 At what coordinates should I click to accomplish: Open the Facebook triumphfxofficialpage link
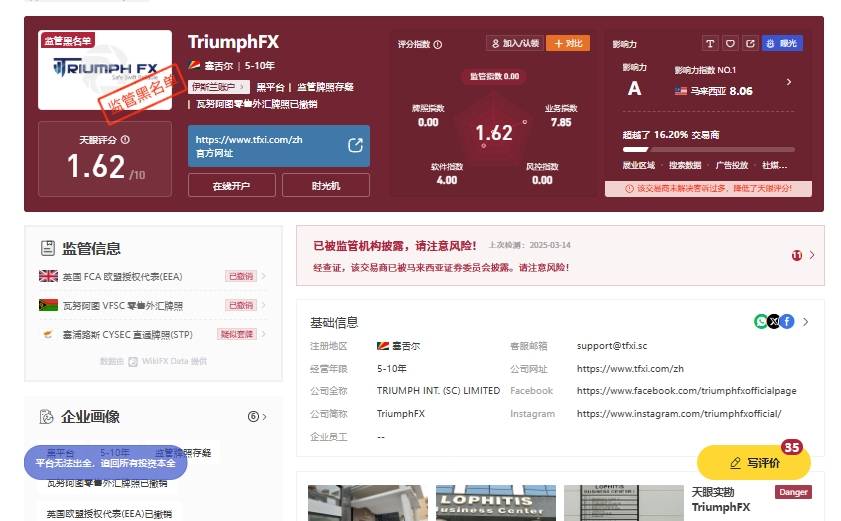click(687, 391)
